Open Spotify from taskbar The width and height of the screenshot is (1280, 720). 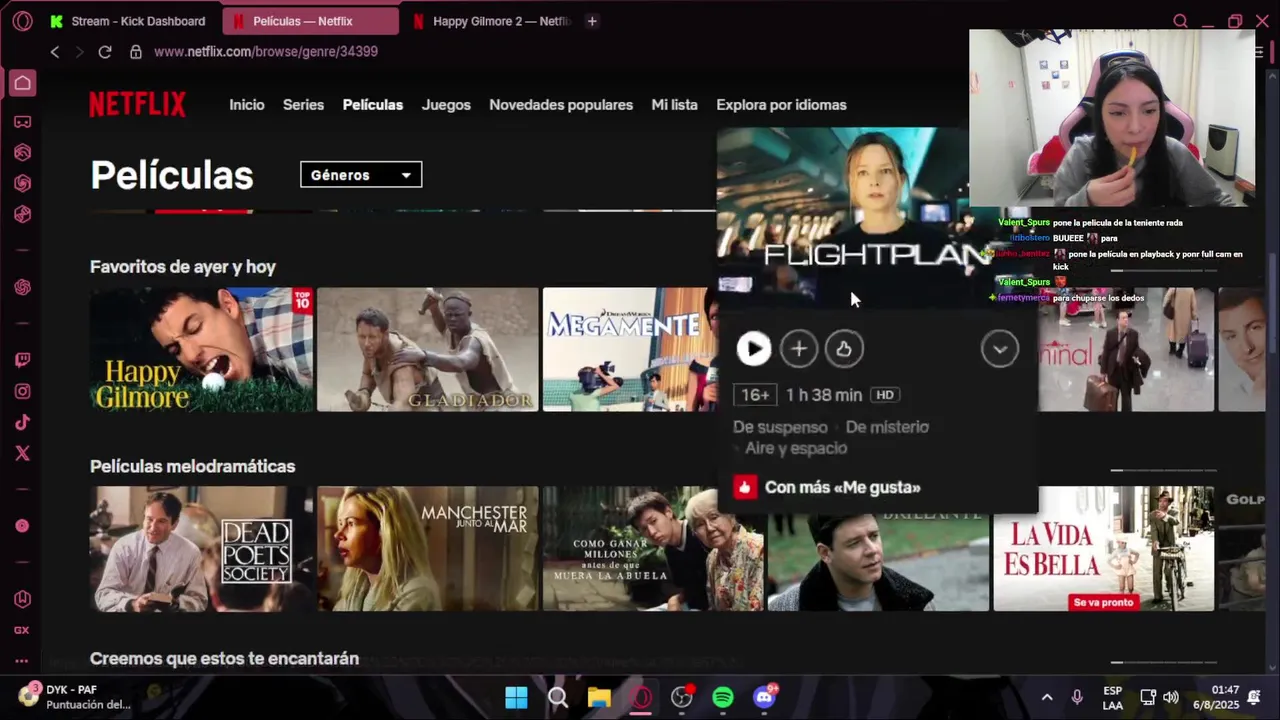tap(723, 697)
